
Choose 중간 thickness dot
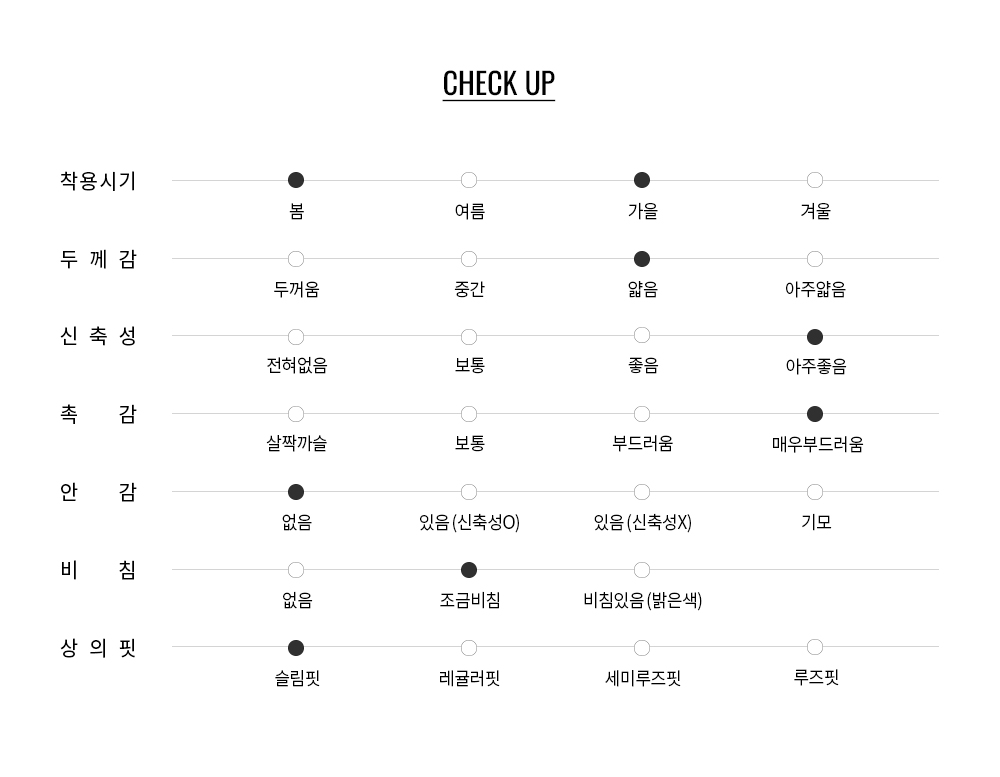pyautogui.click(x=469, y=259)
